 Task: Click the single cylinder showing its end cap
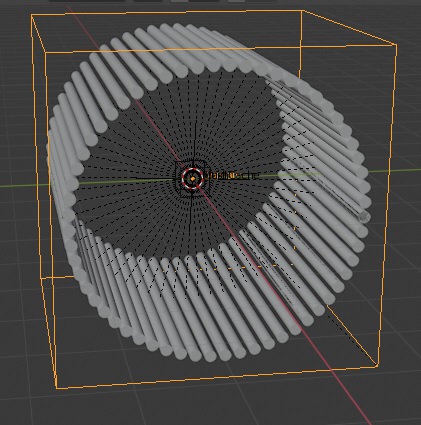click(x=364, y=217)
